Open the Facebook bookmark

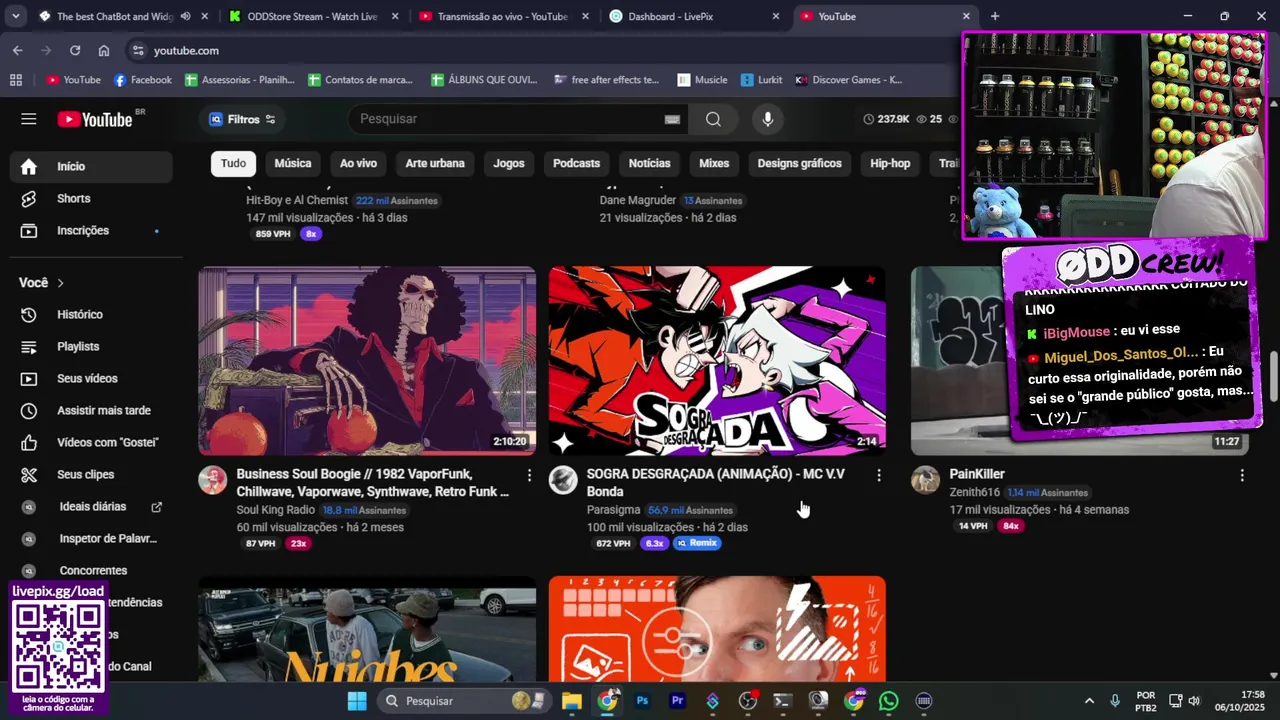pos(142,80)
